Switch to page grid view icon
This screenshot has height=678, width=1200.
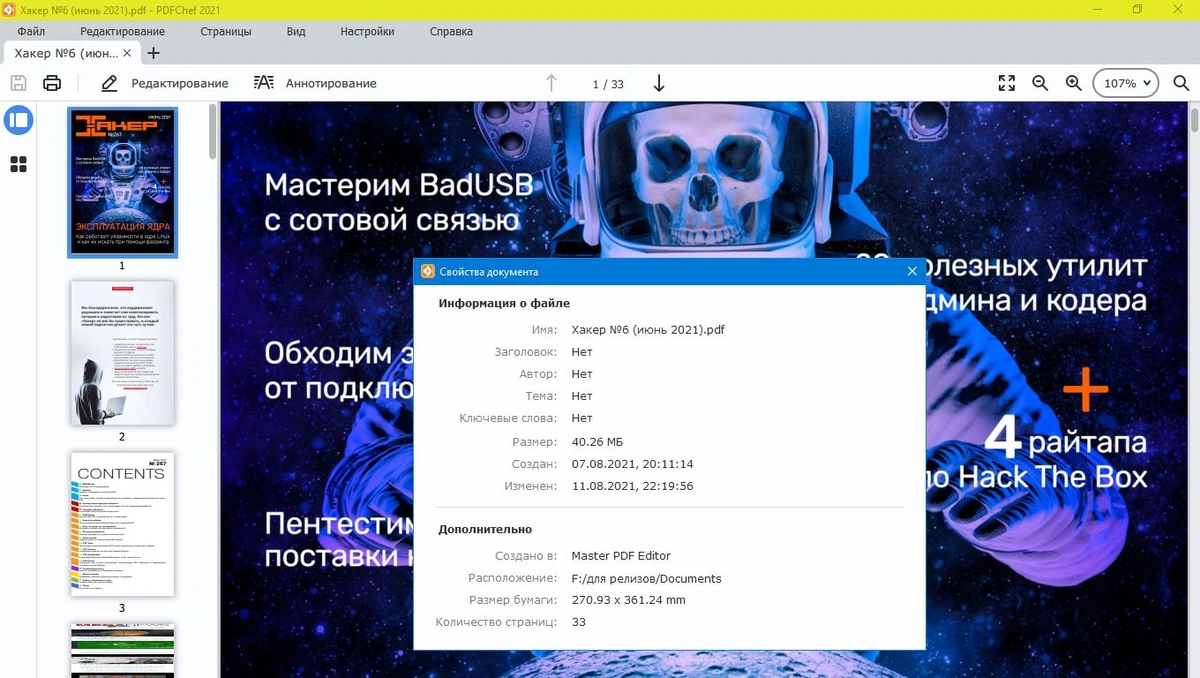pyautogui.click(x=18, y=164)
